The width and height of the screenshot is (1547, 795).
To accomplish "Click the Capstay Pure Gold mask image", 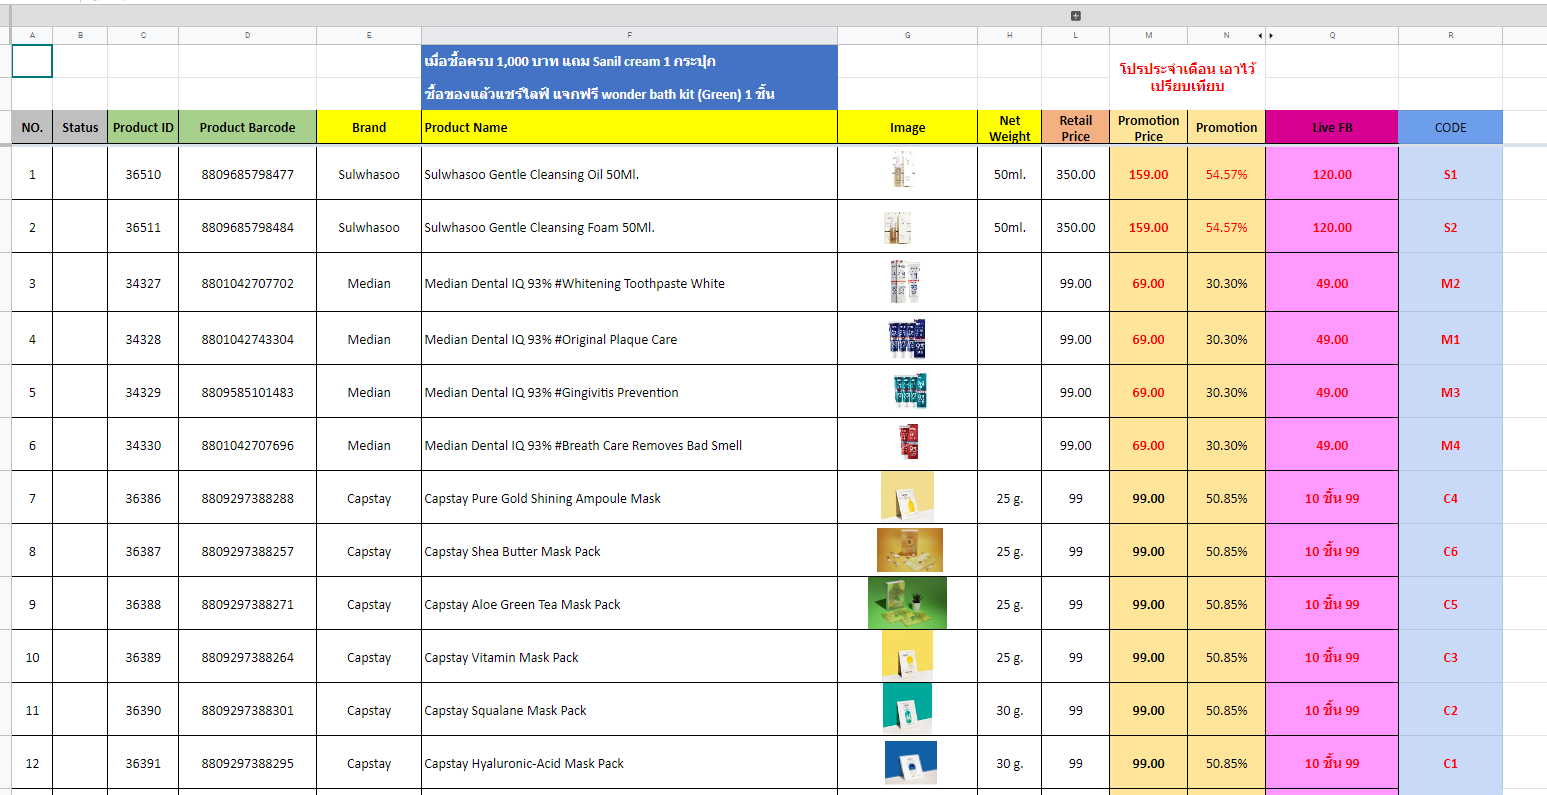I will coord(907,496).
